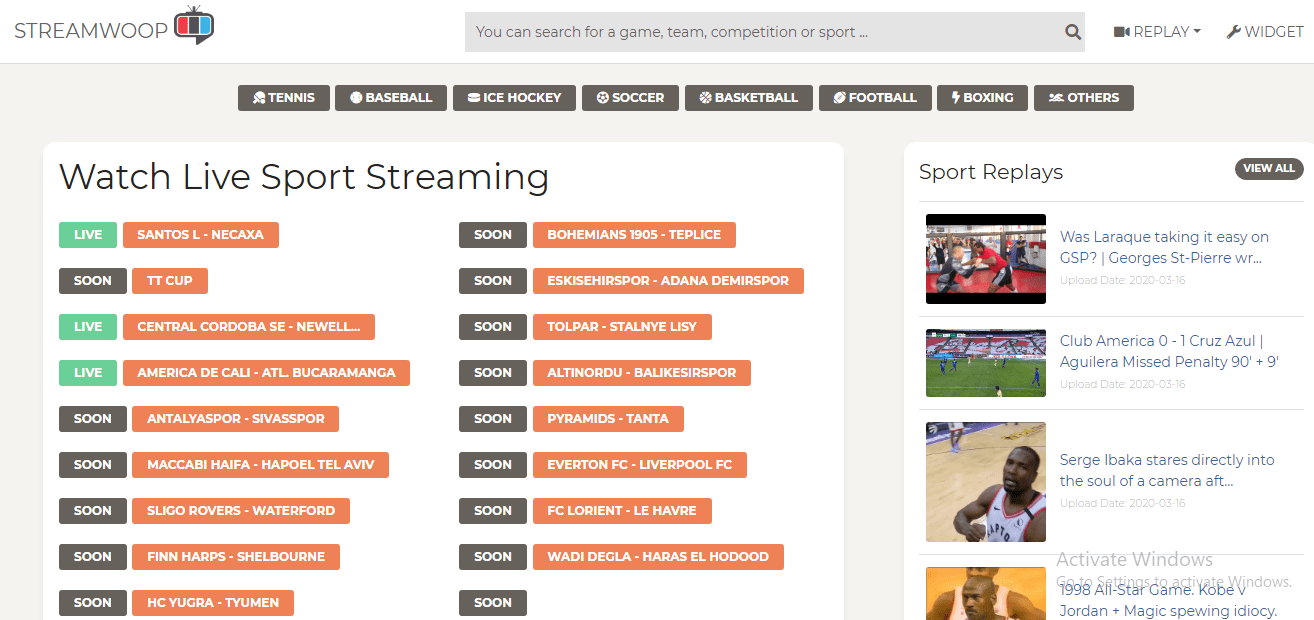Open Pyramids - Tanta match

(608, 419)
